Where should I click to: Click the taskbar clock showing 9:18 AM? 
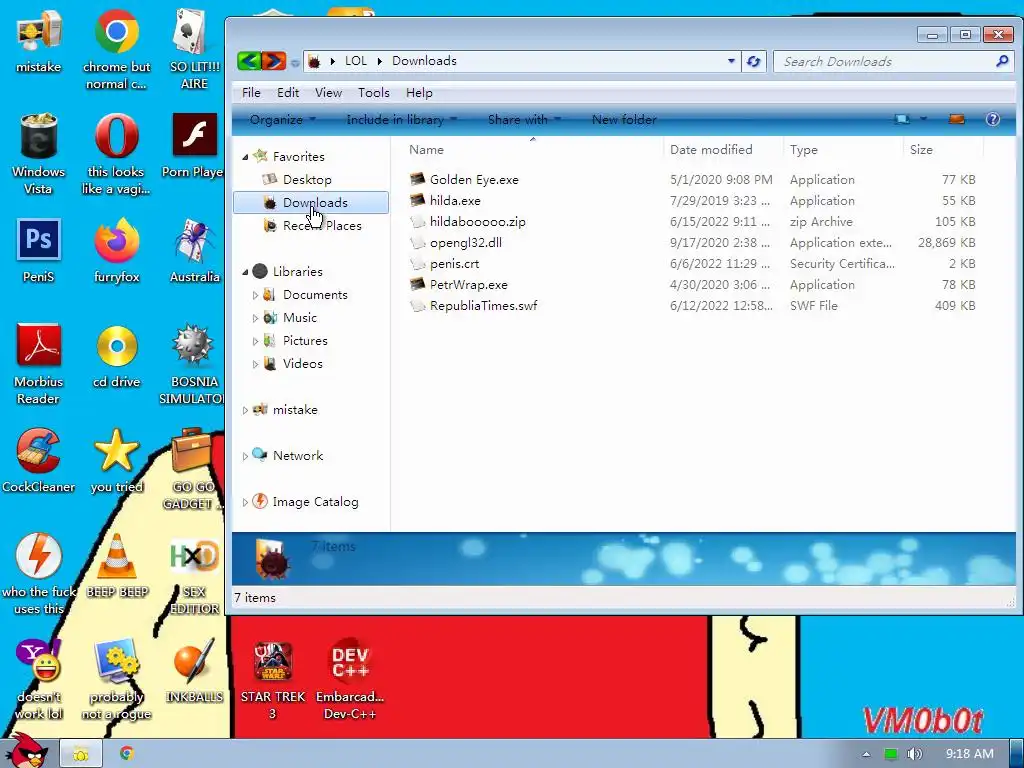tap(969, 754)
